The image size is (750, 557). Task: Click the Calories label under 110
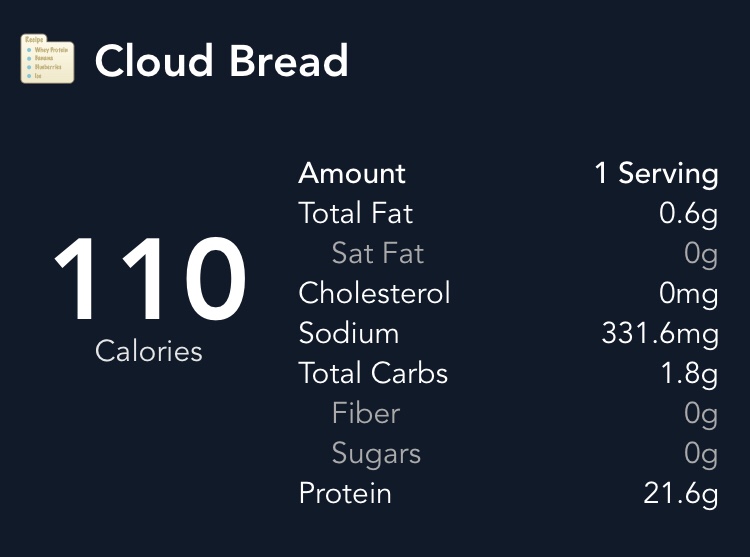pyautogui.click(x=149, y=351)
